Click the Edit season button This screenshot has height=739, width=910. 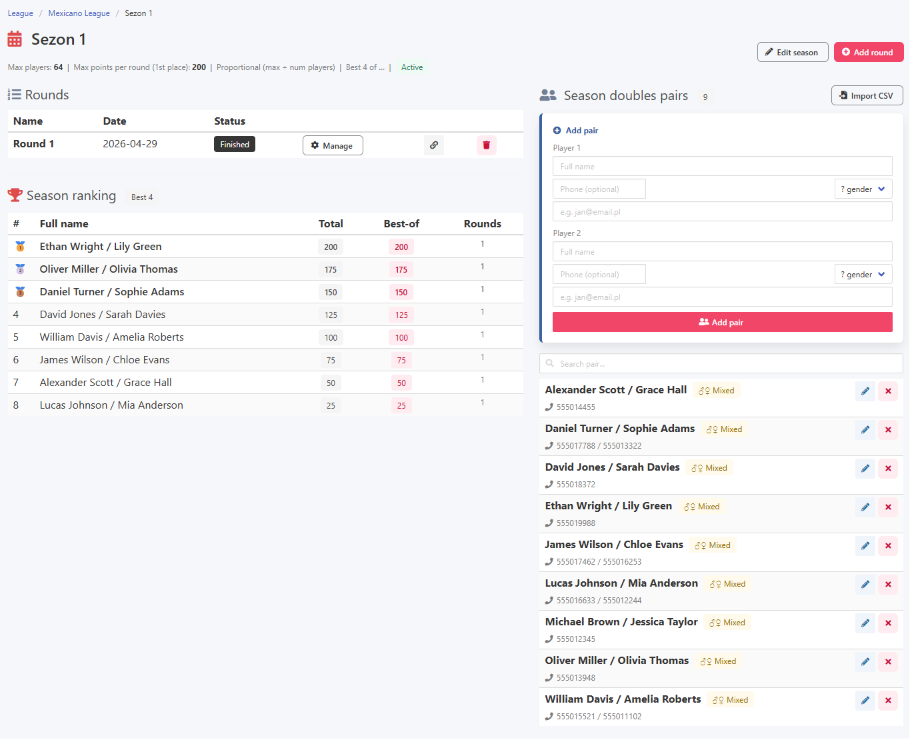pyautogui.click(x=792, y=52)
